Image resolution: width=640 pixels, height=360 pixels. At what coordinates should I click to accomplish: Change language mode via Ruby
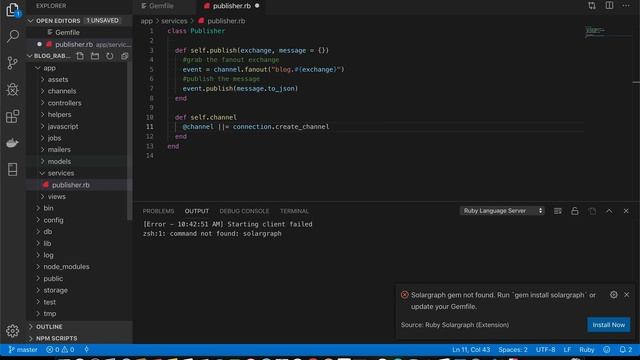point(587,350)
